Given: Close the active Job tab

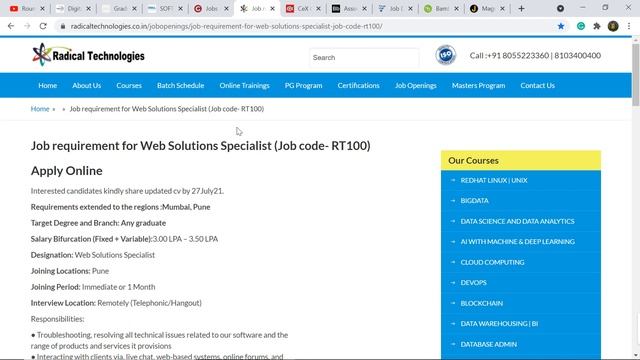Looking at the screenshot, I should click(273, 9).
